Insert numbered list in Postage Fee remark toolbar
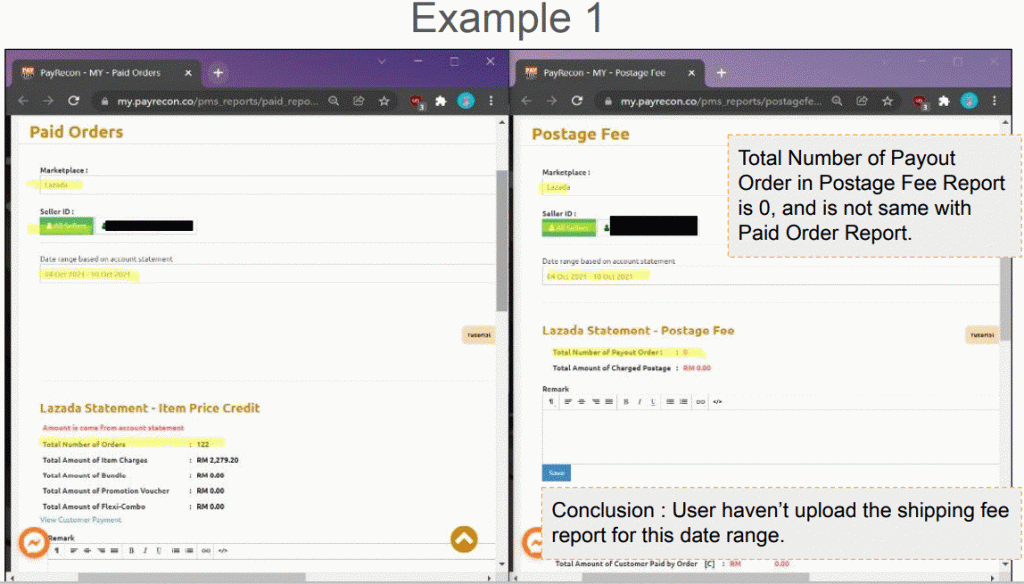Image resolution: width=1024 pixels, height=584 pixels. point(683,402)
